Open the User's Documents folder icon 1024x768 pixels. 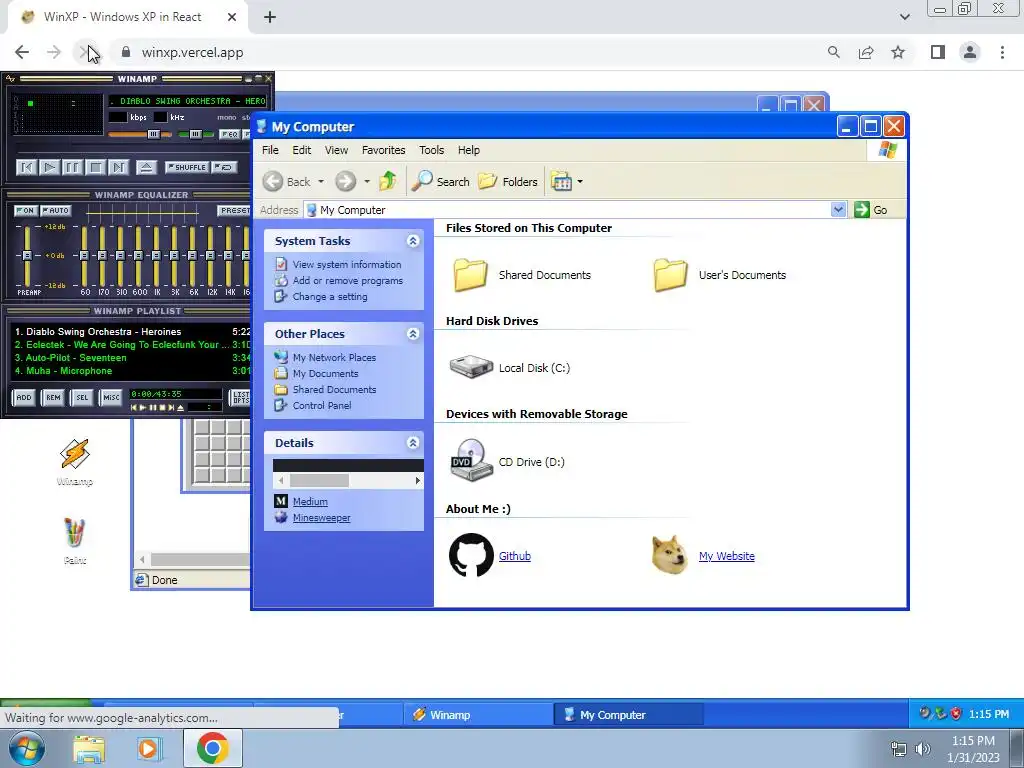point(670,274)
